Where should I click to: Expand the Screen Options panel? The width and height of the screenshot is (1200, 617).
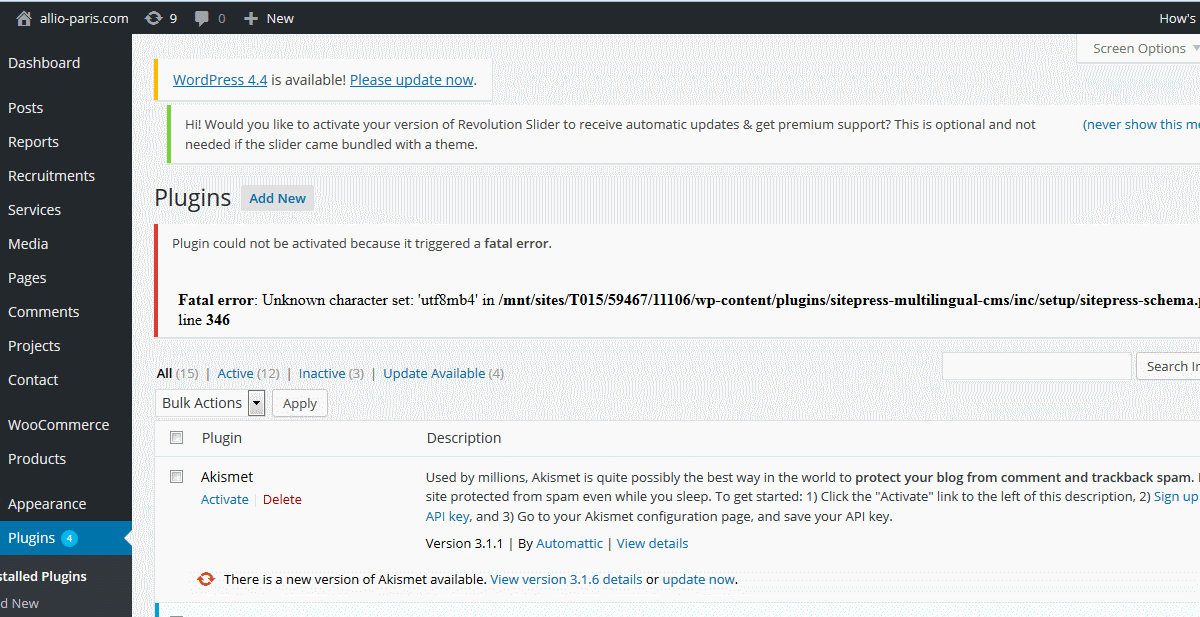click(x=1139, y=48)
